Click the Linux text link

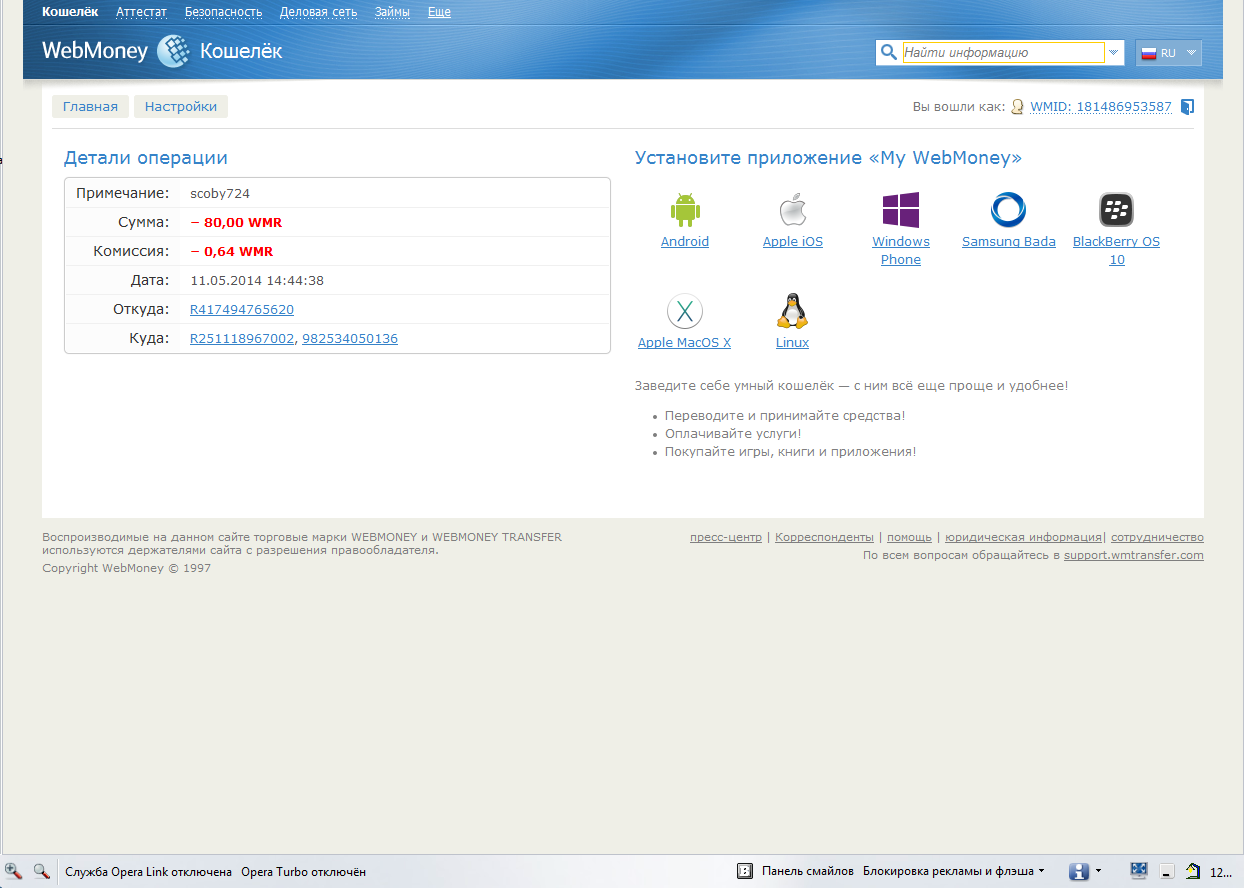[793, 343]
